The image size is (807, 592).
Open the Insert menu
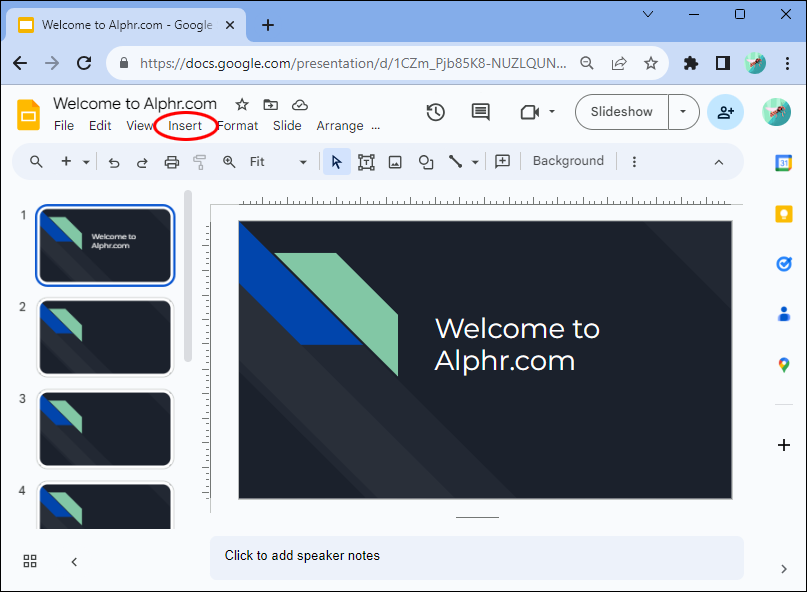coord(185,126)
